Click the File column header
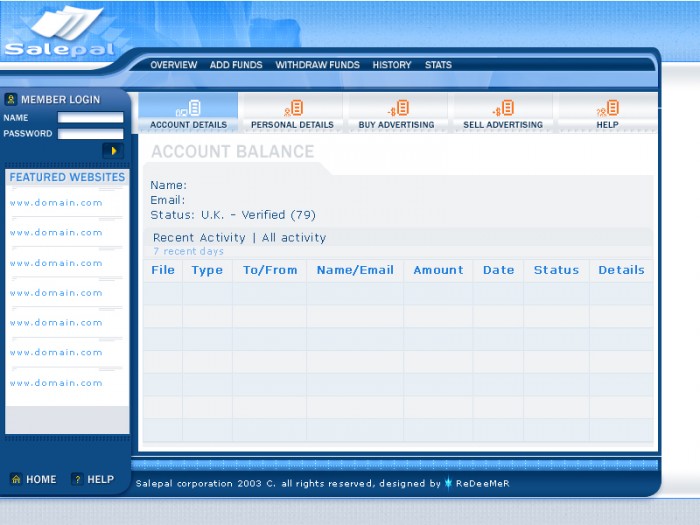This screenshot has height=525, width=700. point(163,270)
